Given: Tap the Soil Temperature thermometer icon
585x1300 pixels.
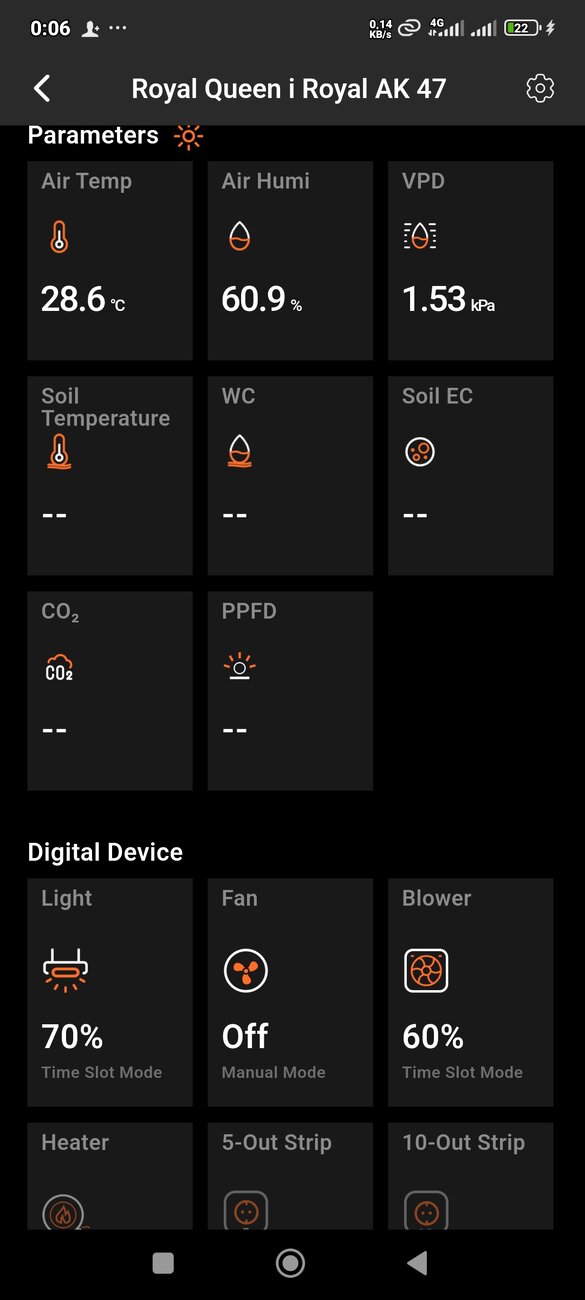Looking at the screenshot, I should [59, 452].
